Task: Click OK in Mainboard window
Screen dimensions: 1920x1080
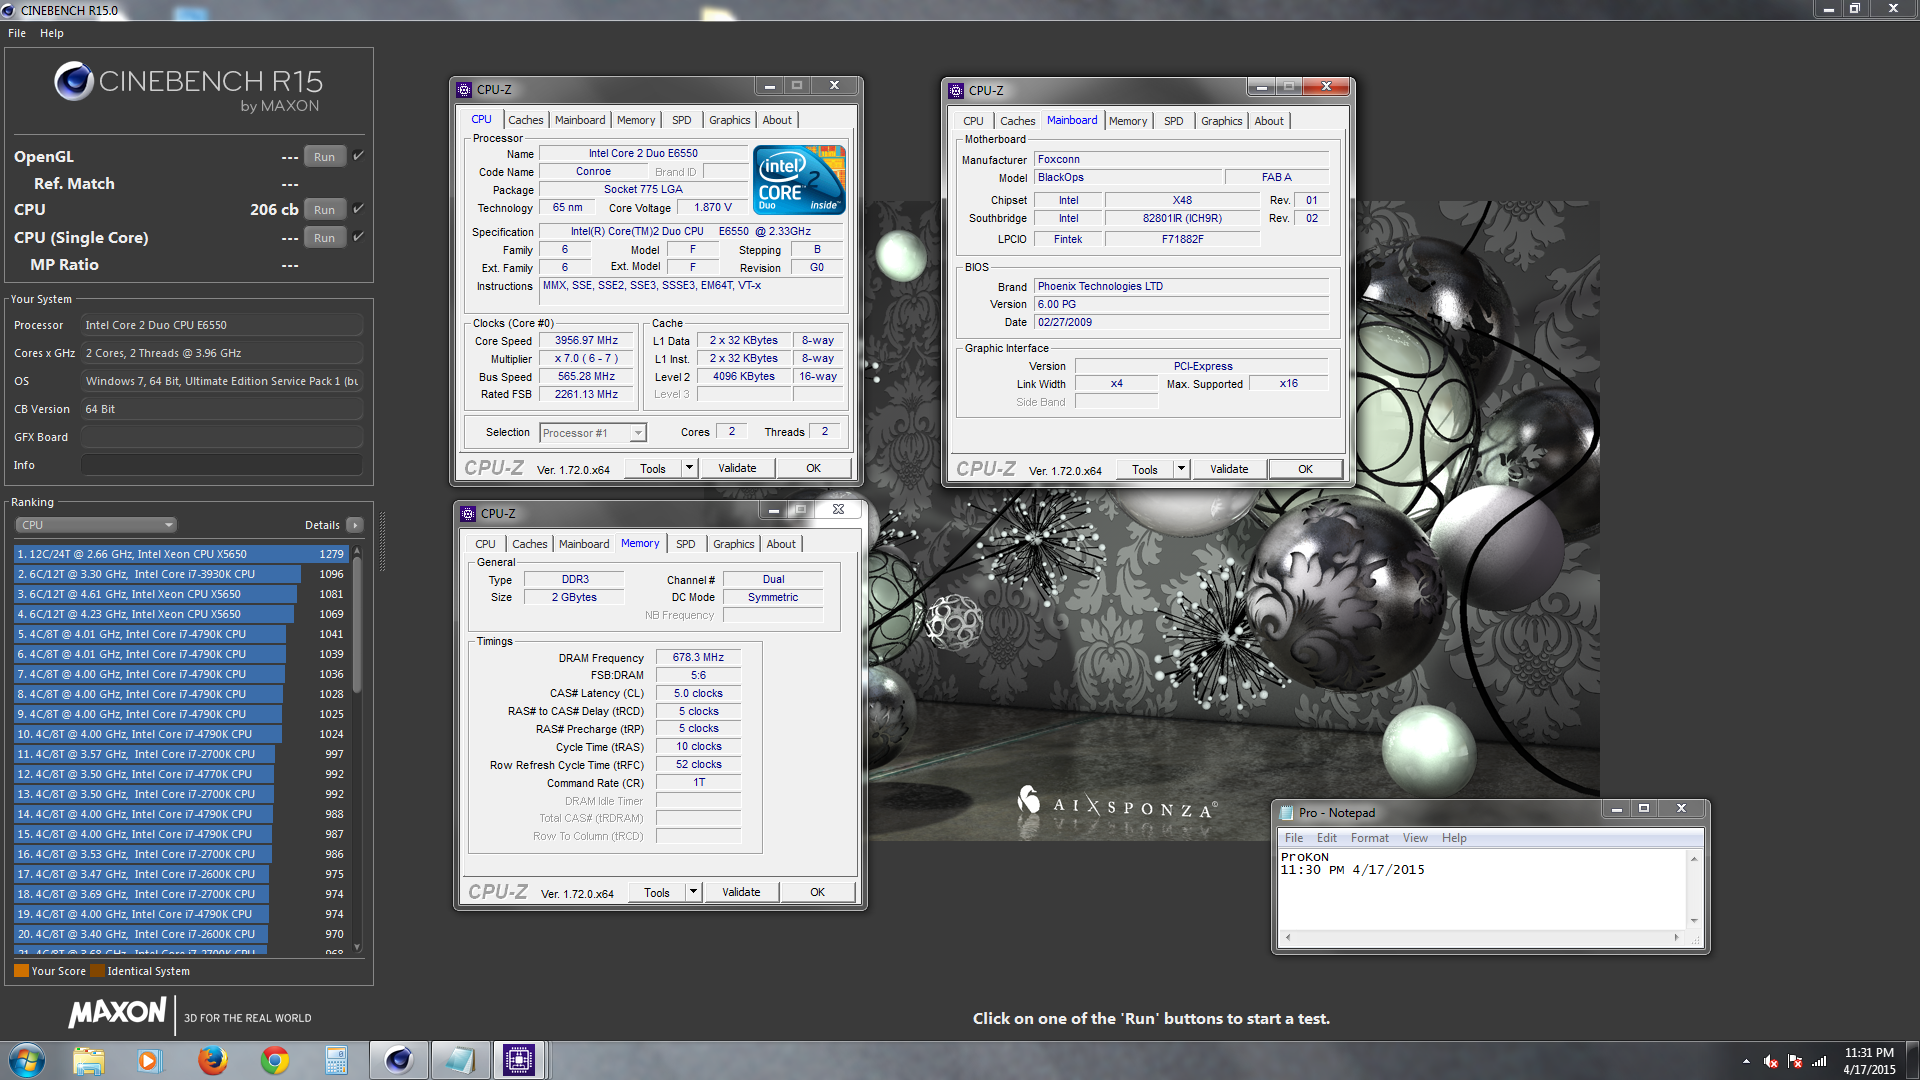Action: [1305, 469]
